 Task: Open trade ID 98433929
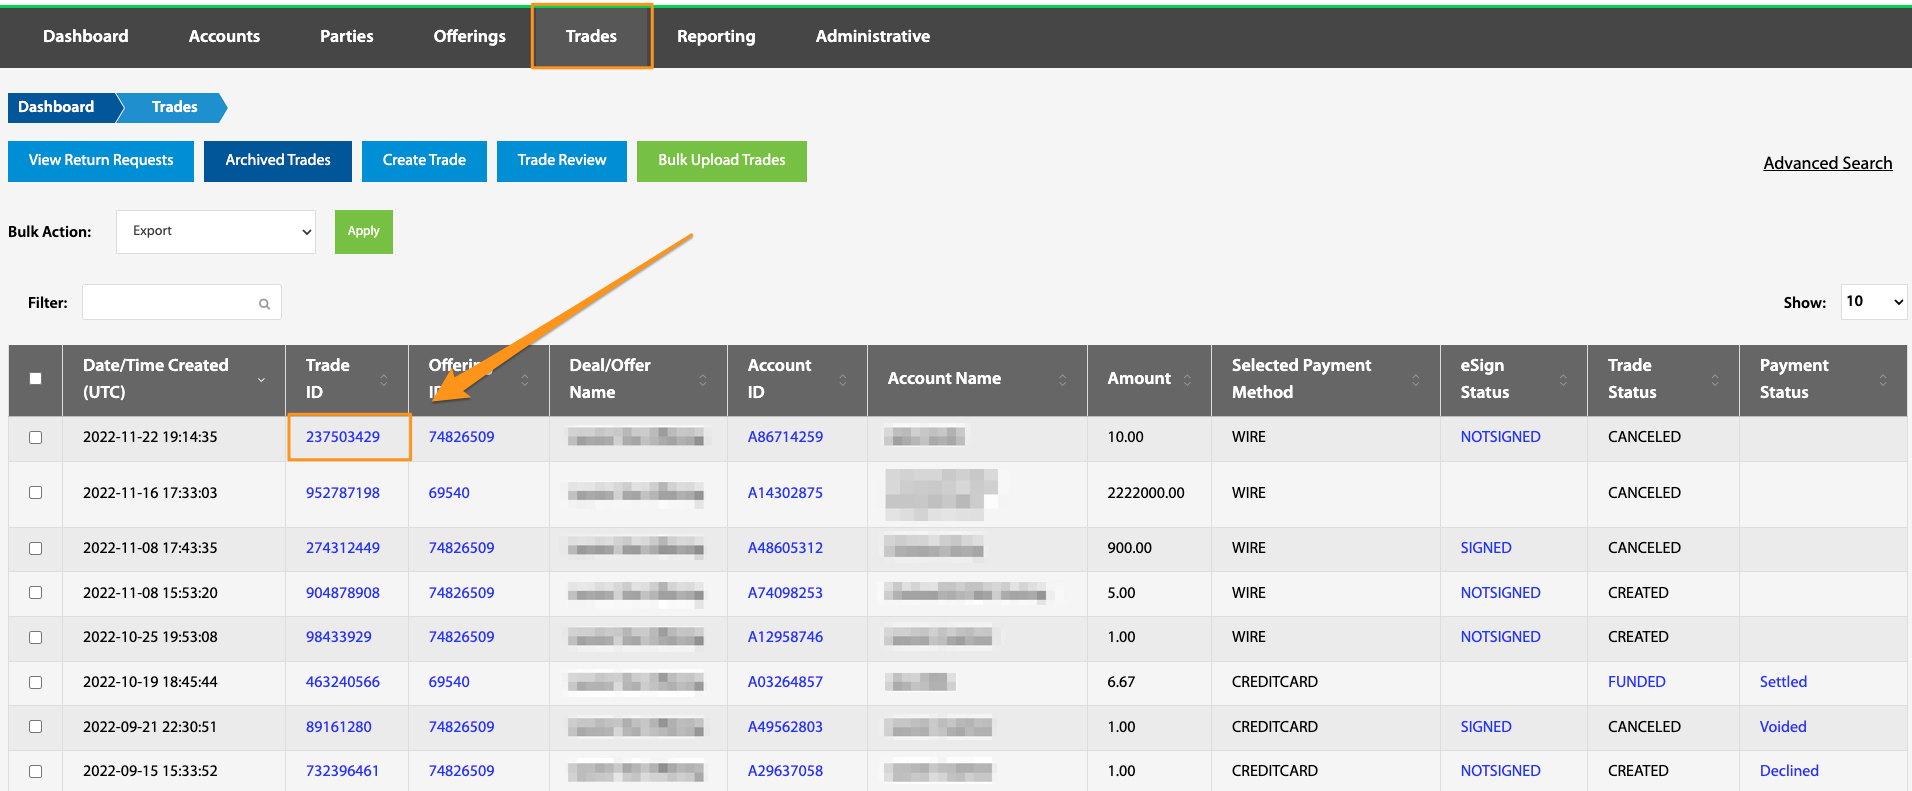pyautogui.click(x=339, y=637)
